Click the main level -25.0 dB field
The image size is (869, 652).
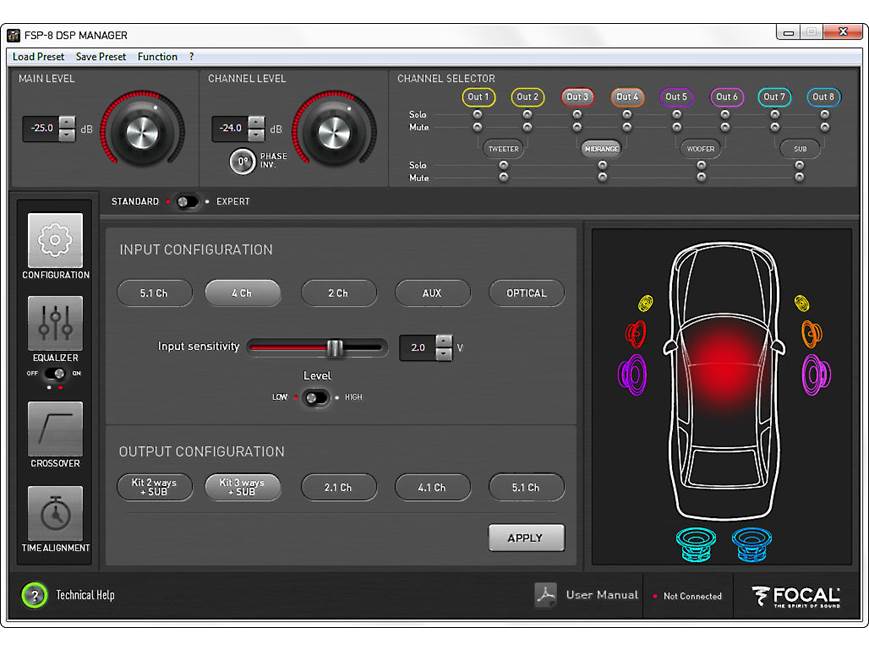coord(42,129)
